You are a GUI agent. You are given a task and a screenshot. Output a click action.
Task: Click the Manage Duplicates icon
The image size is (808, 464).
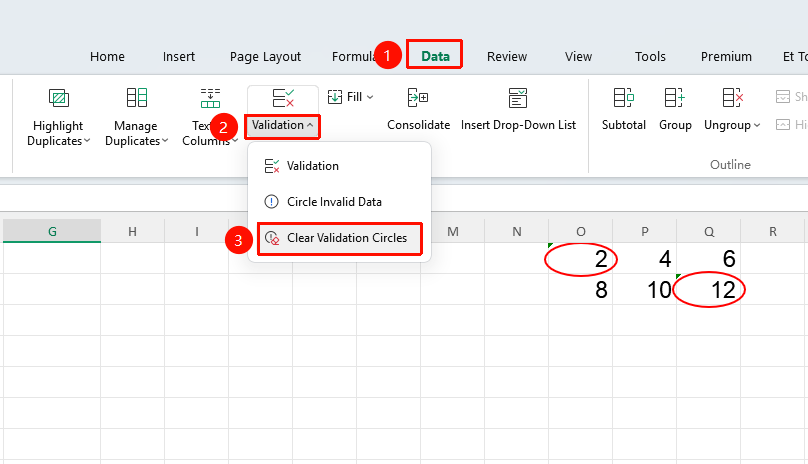tap(137, 97)
